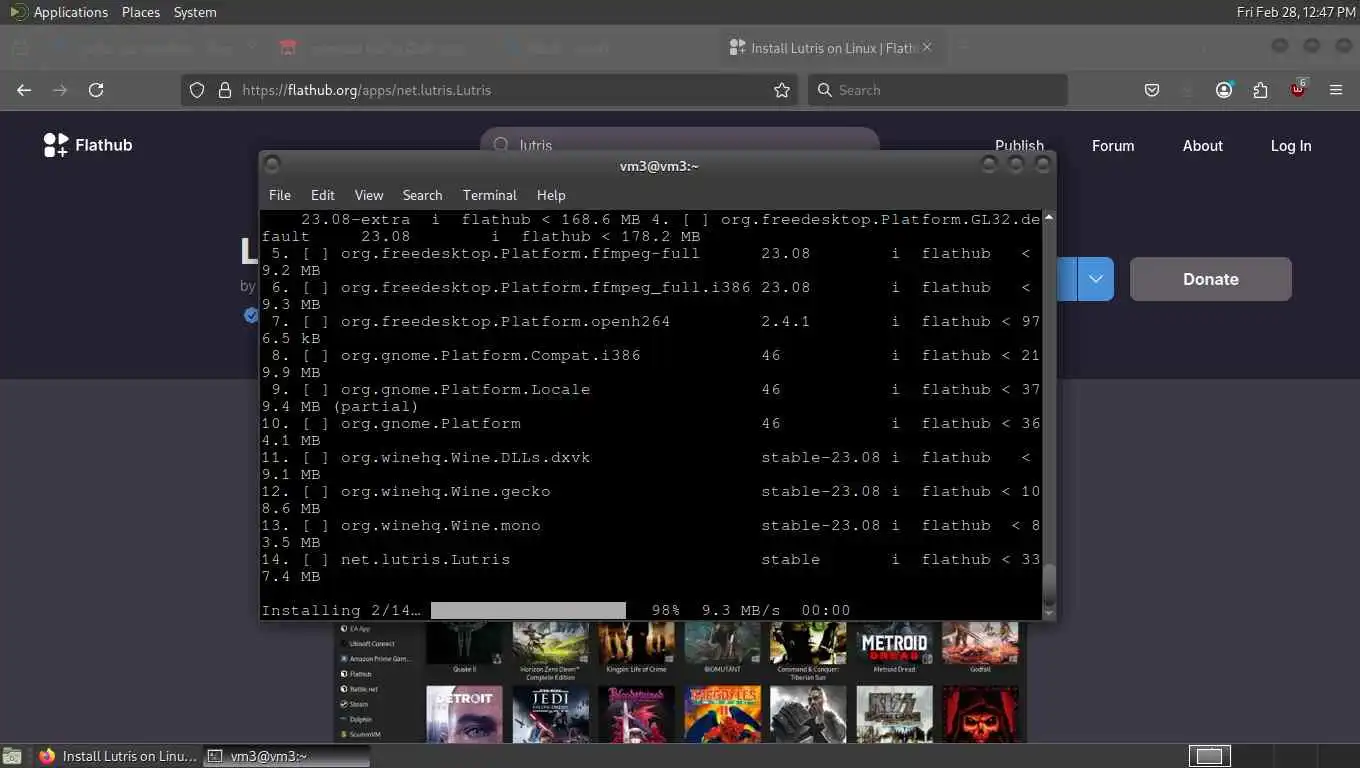Click the blue verified badge under Lutris title
The height and width of the screenshot is (768, 1360).
pyautogui.click(x=251, y=316)
